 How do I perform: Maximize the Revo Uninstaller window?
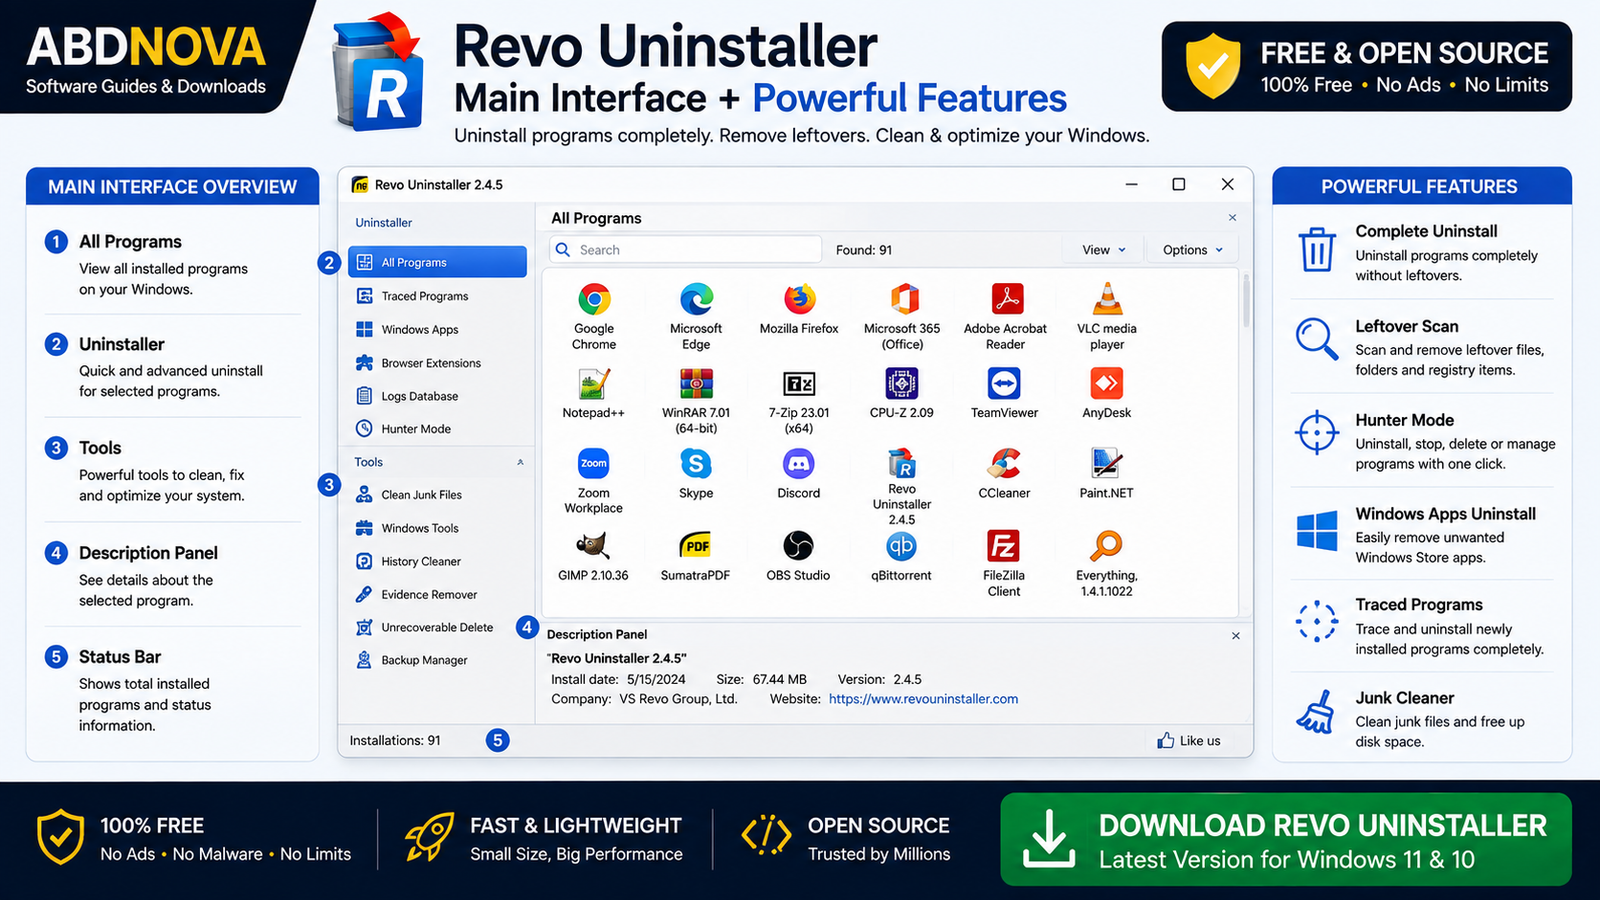click(1179, 184)
